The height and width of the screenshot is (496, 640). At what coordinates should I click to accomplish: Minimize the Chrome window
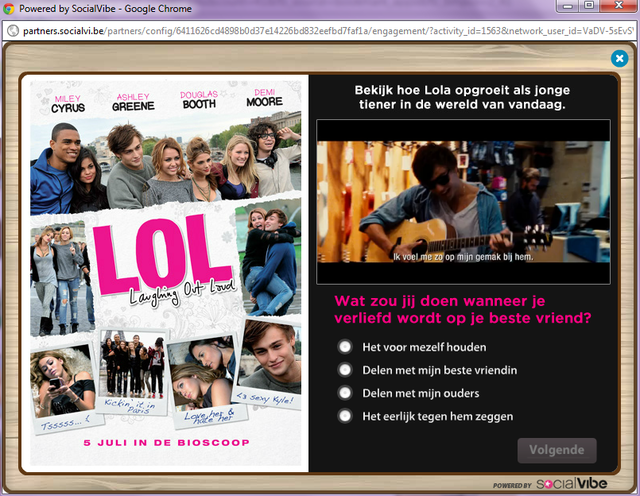pos(567,6)
